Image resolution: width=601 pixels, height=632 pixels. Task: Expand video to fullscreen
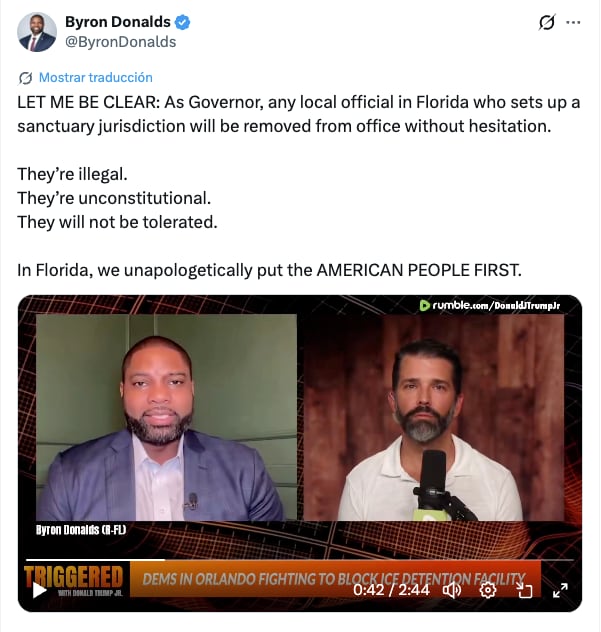coord(560,590)
